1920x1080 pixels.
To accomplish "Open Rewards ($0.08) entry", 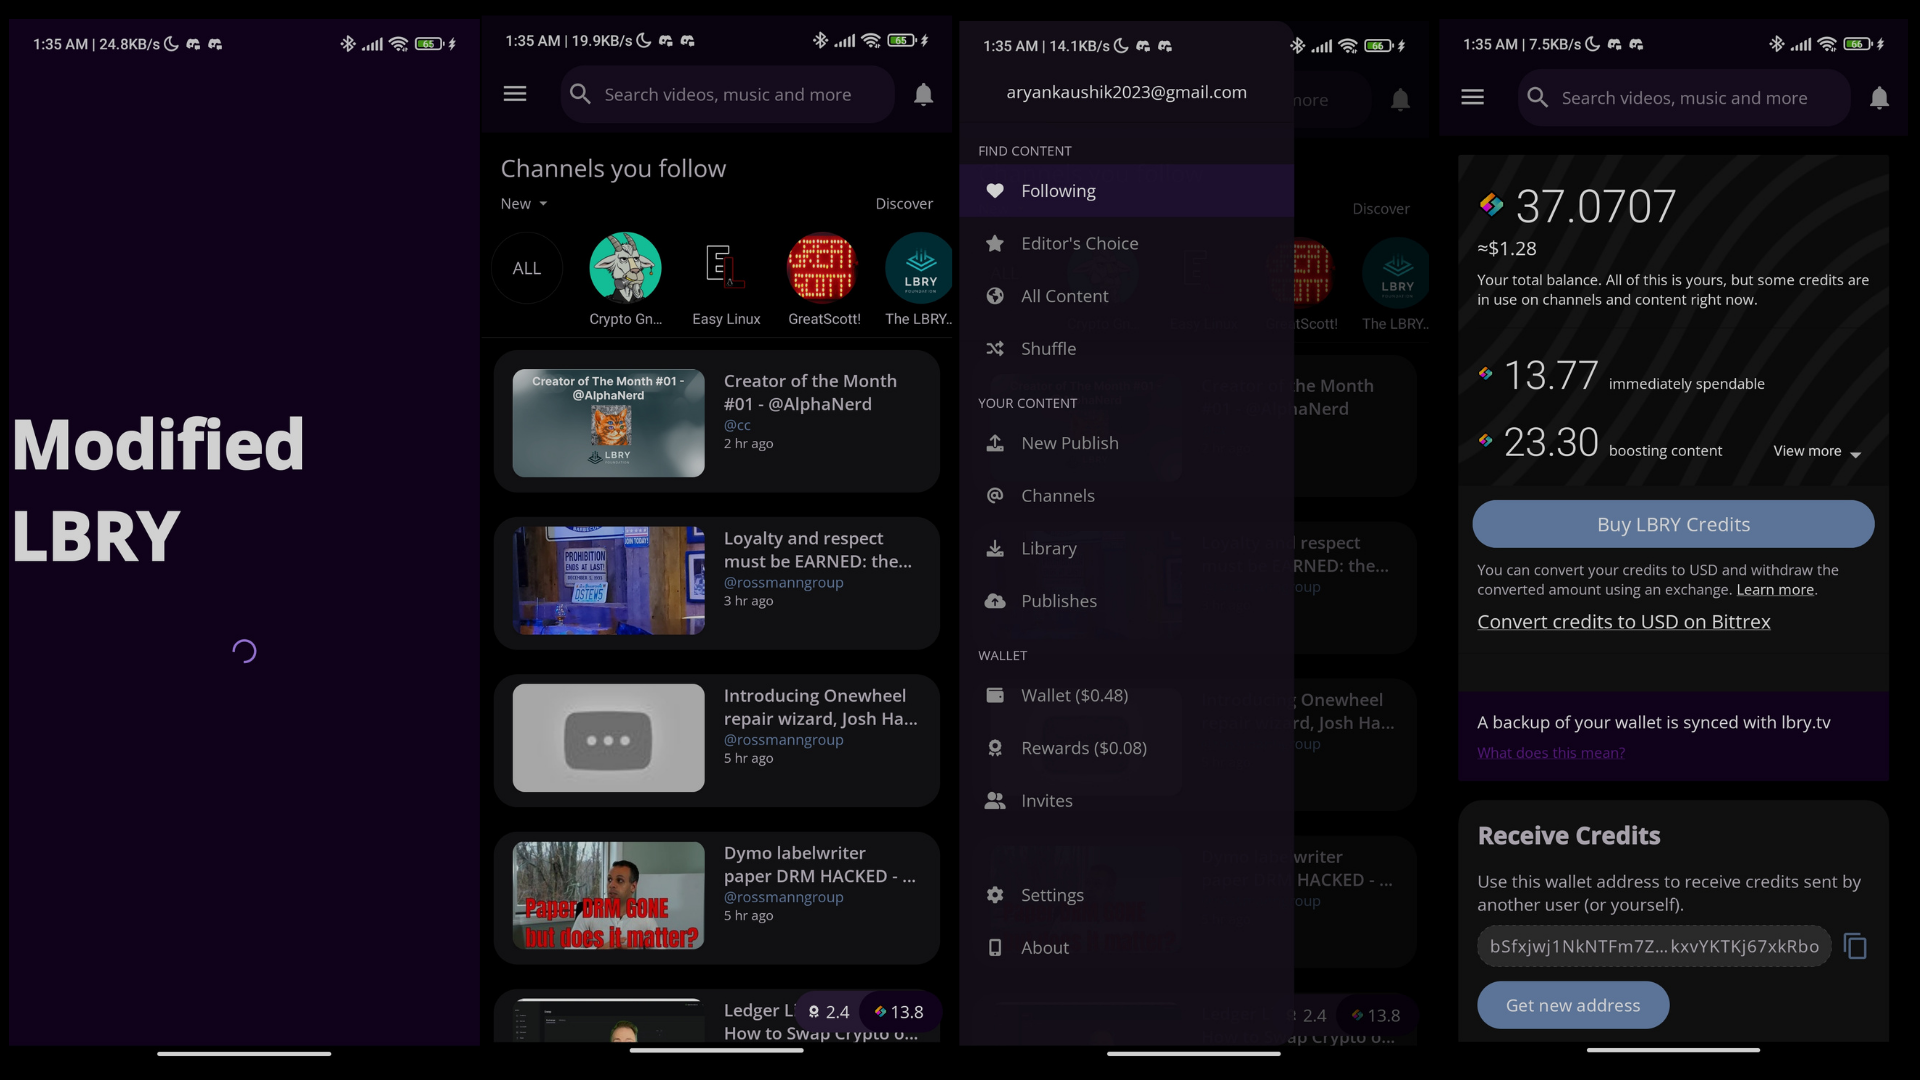I will 1126,748.
